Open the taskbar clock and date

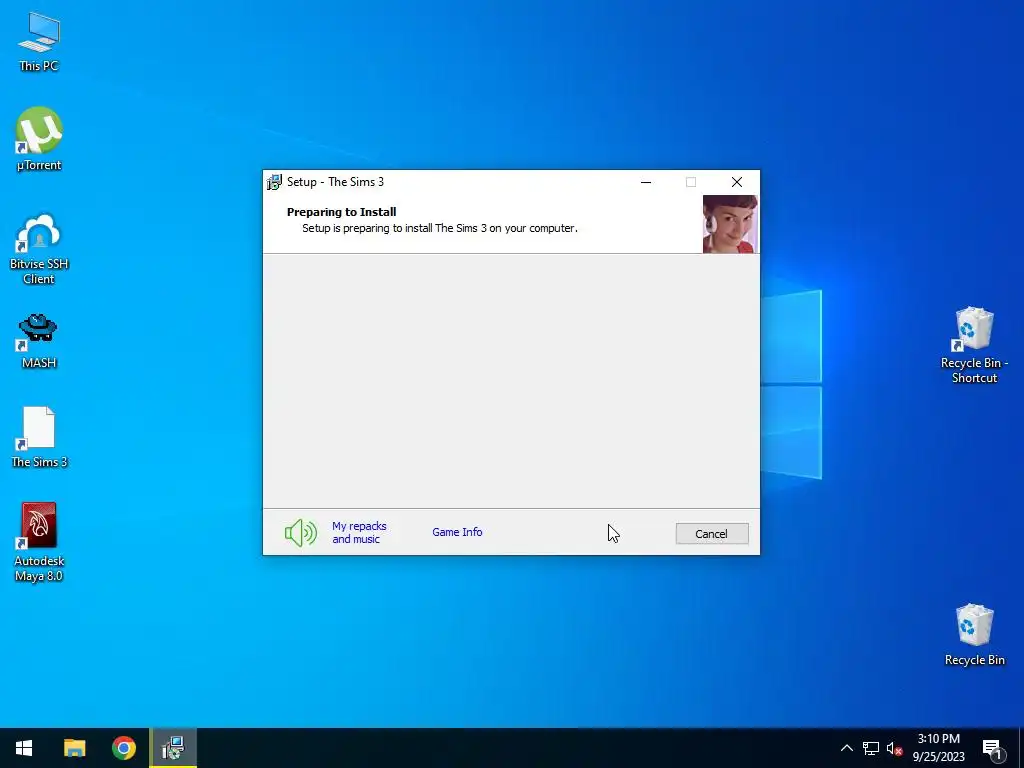[938, 748]
